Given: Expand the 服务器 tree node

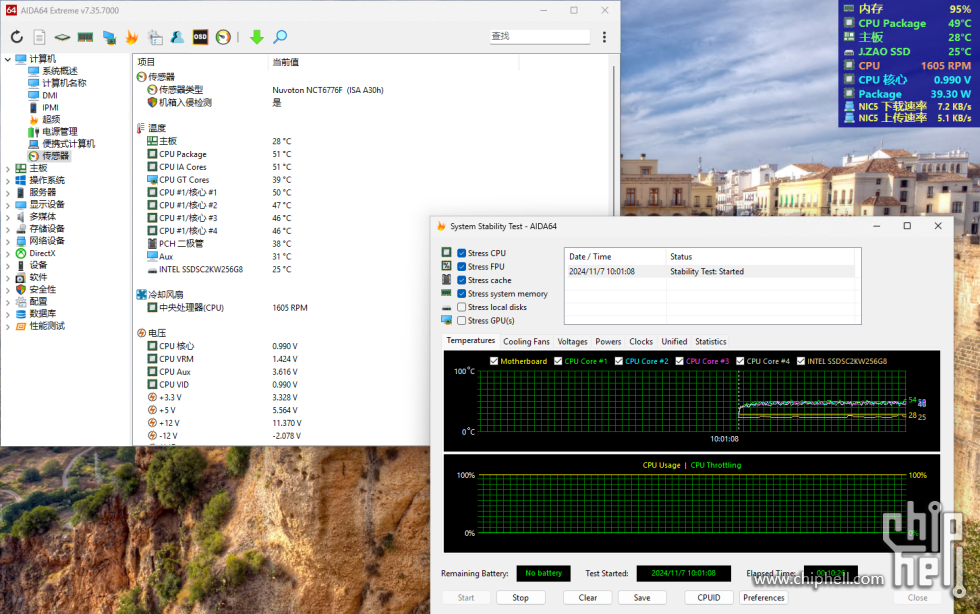Looking at the screenshot, I should [8, 193].
